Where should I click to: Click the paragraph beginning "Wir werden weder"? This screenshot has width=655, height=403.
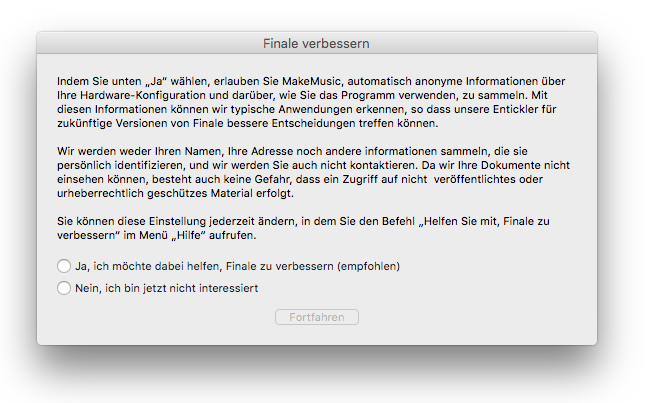pos(313,172)
